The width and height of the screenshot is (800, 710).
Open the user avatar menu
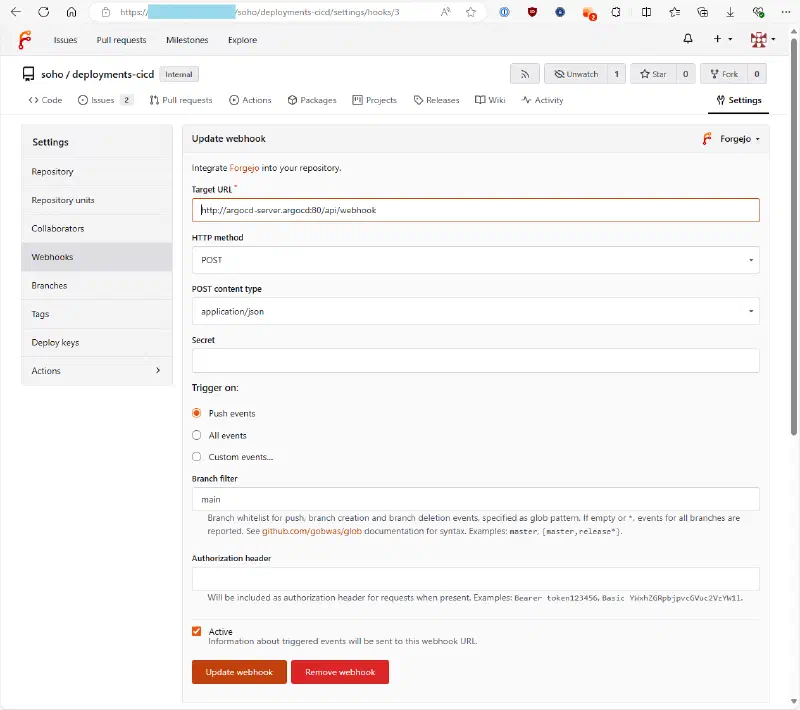coord(763,39)
